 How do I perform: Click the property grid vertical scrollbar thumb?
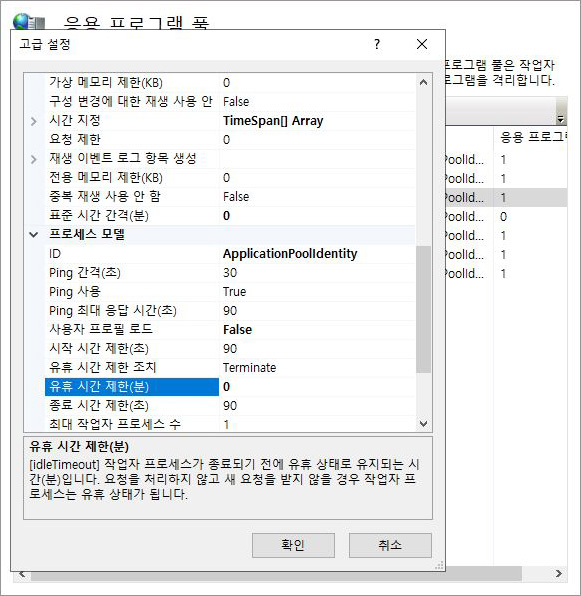(423, 309)
